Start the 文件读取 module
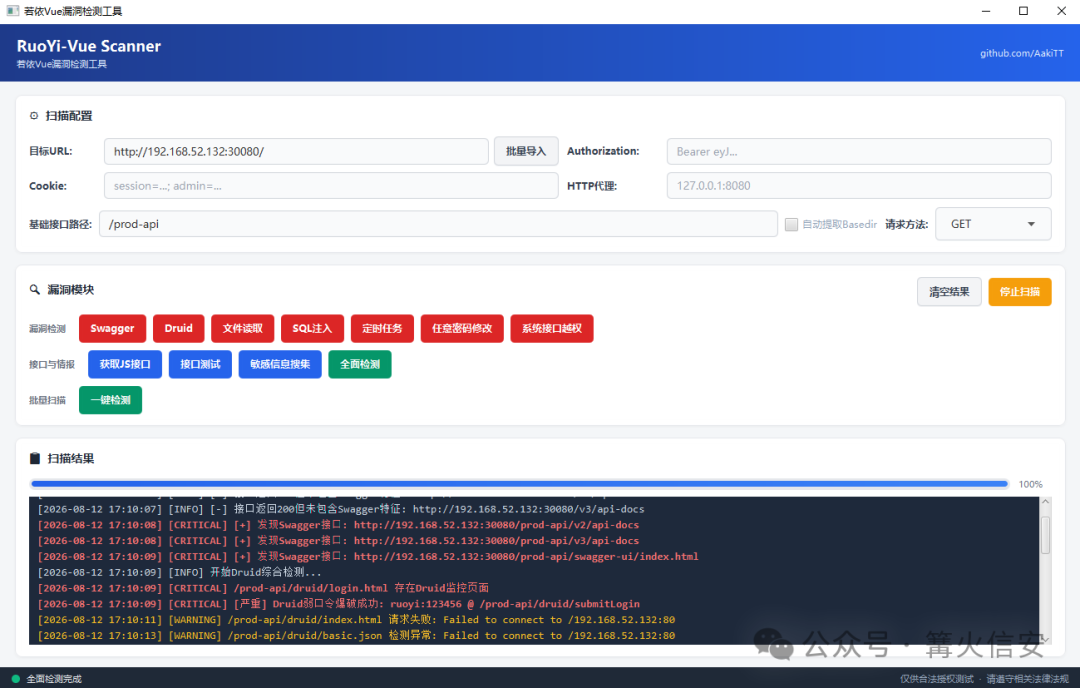The image size is (1080, 688). tap(242, 329)
